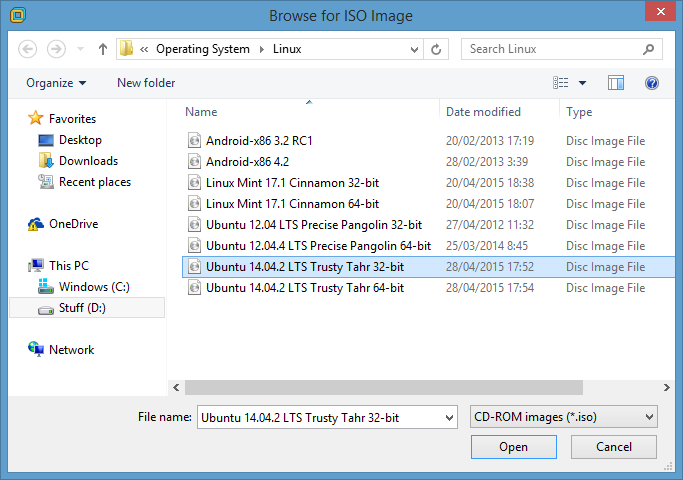This screenshot has height=480, width=683.
Task: Select This PC in navigation pane
Action: coord(69,266)
